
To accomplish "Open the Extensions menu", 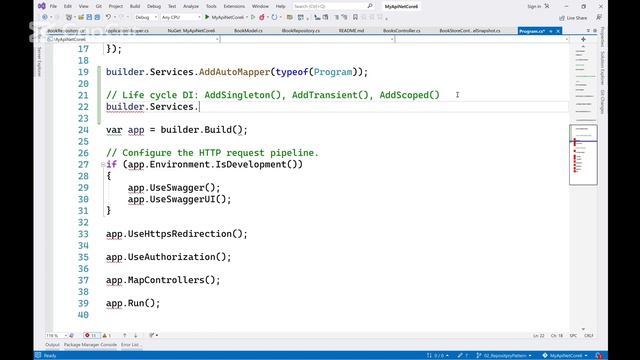I will click(x=234, y=7).
